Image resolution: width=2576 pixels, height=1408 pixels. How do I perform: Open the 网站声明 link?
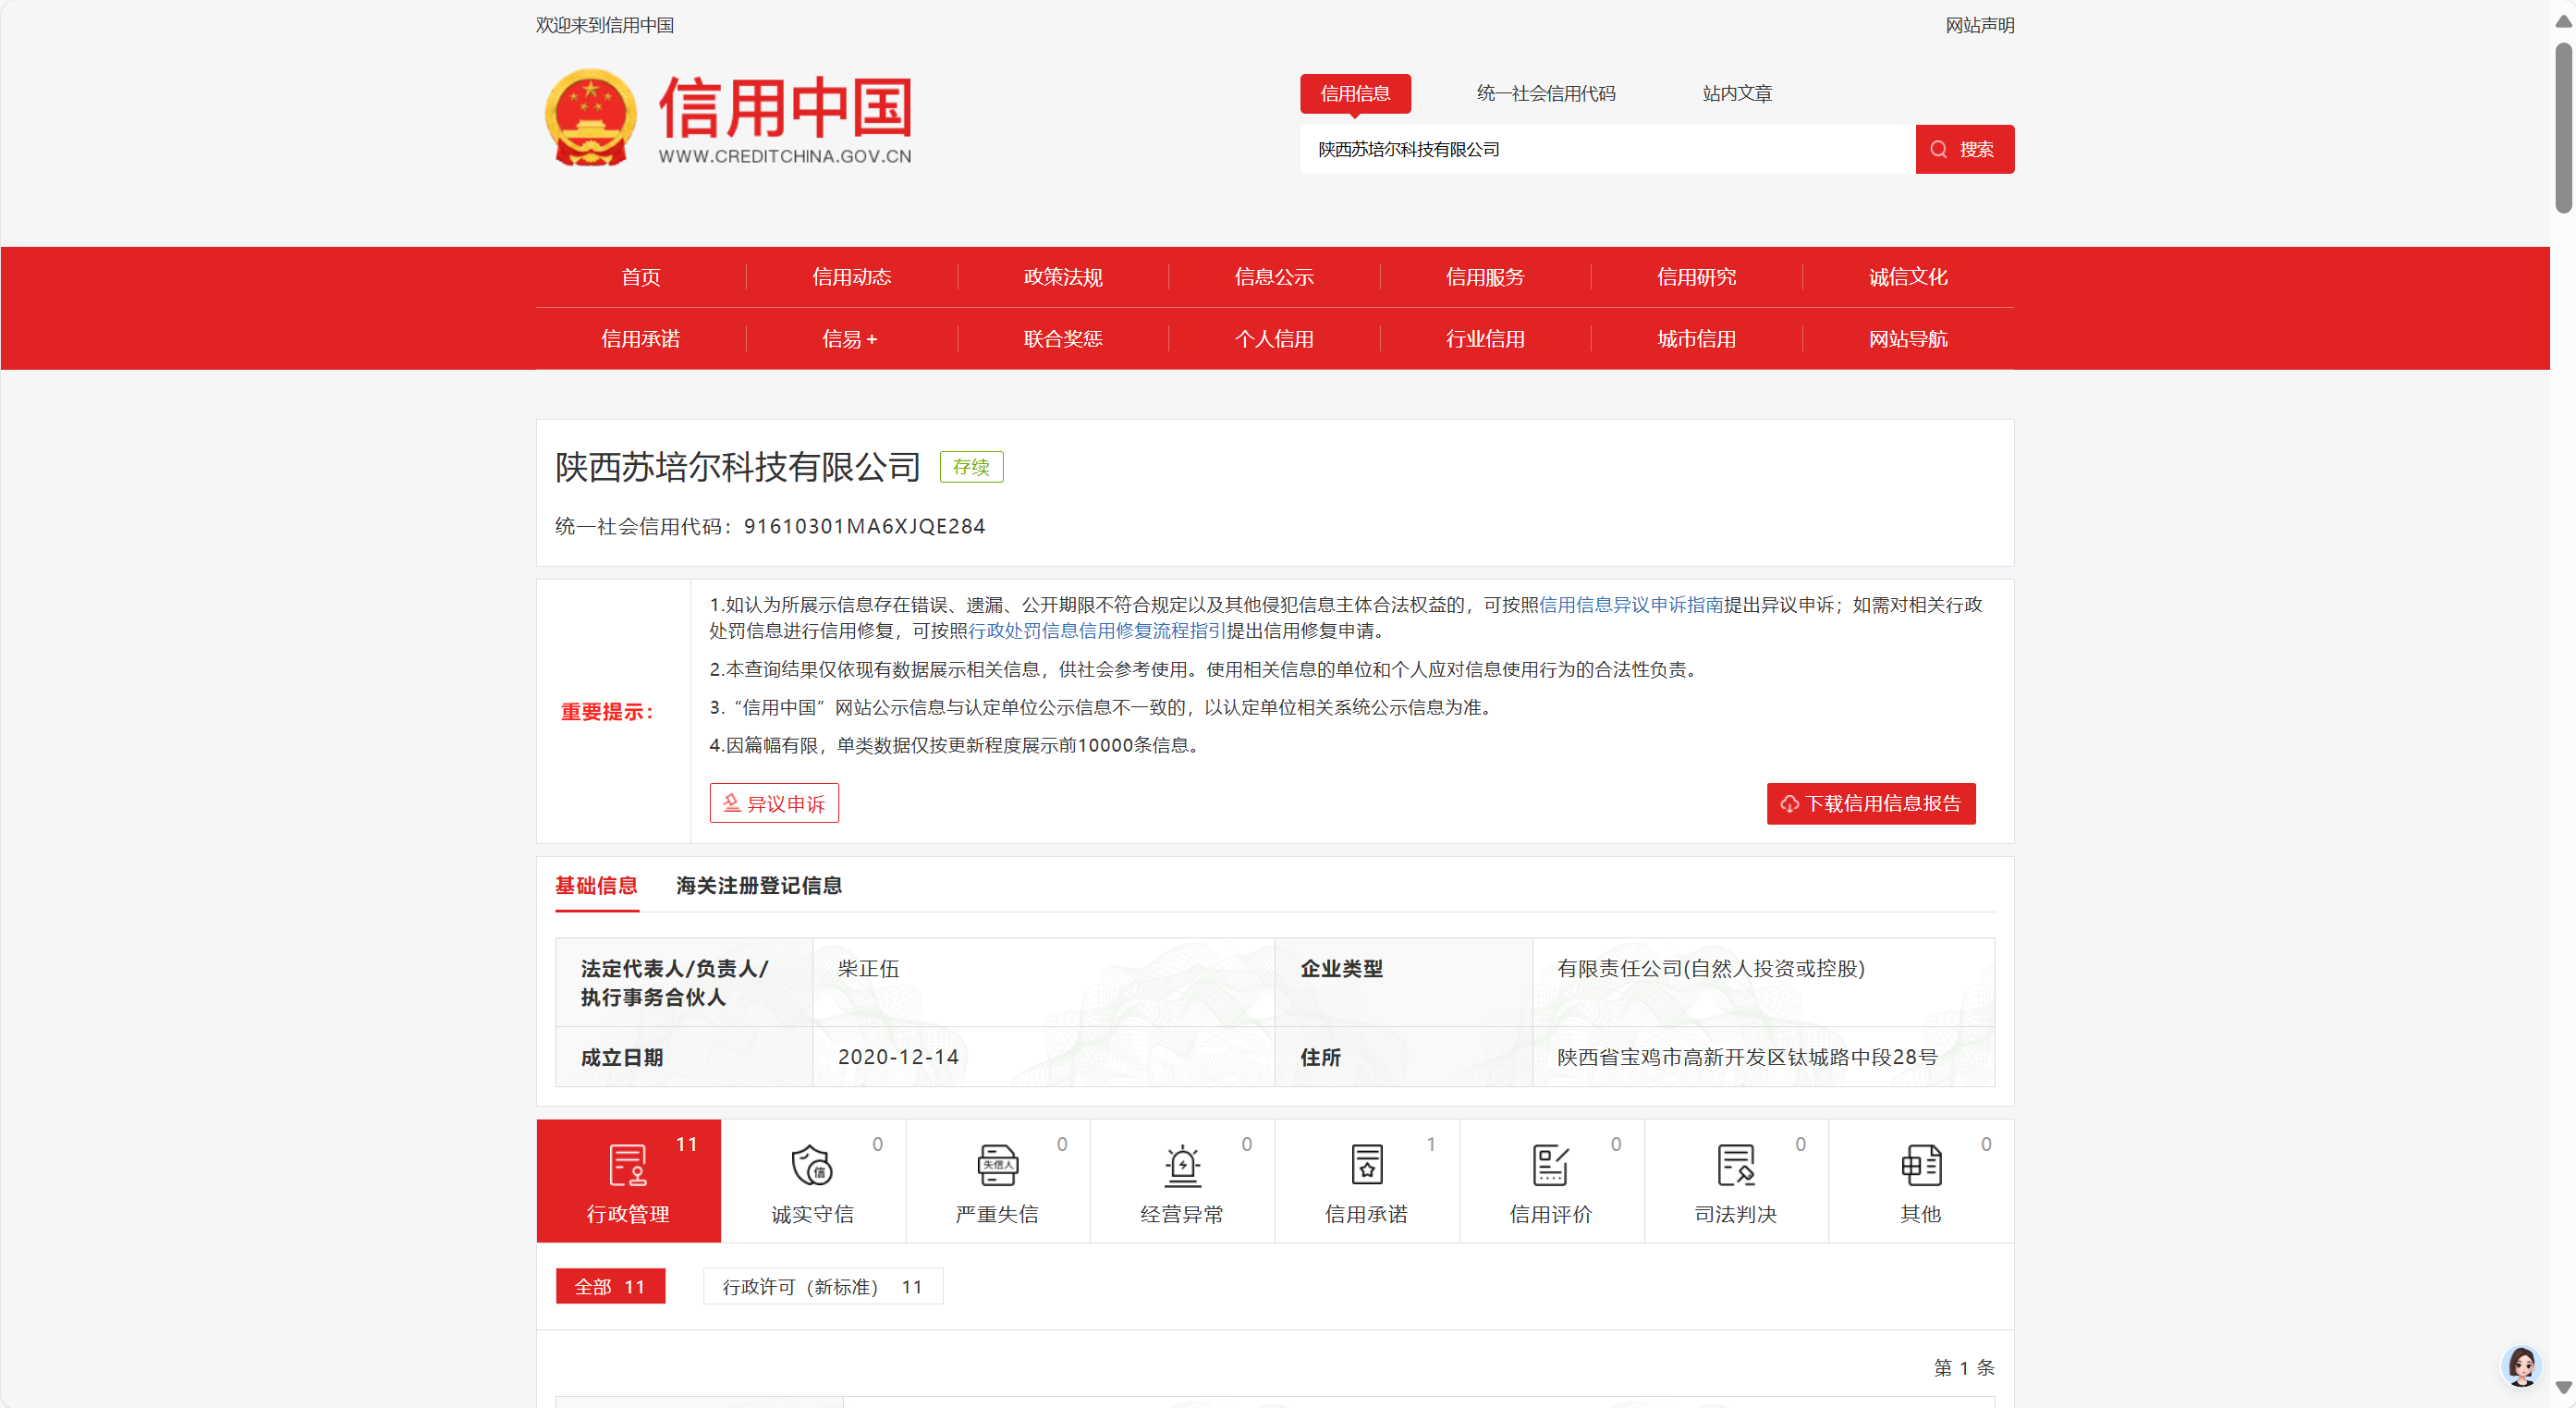pos(1979,25)
